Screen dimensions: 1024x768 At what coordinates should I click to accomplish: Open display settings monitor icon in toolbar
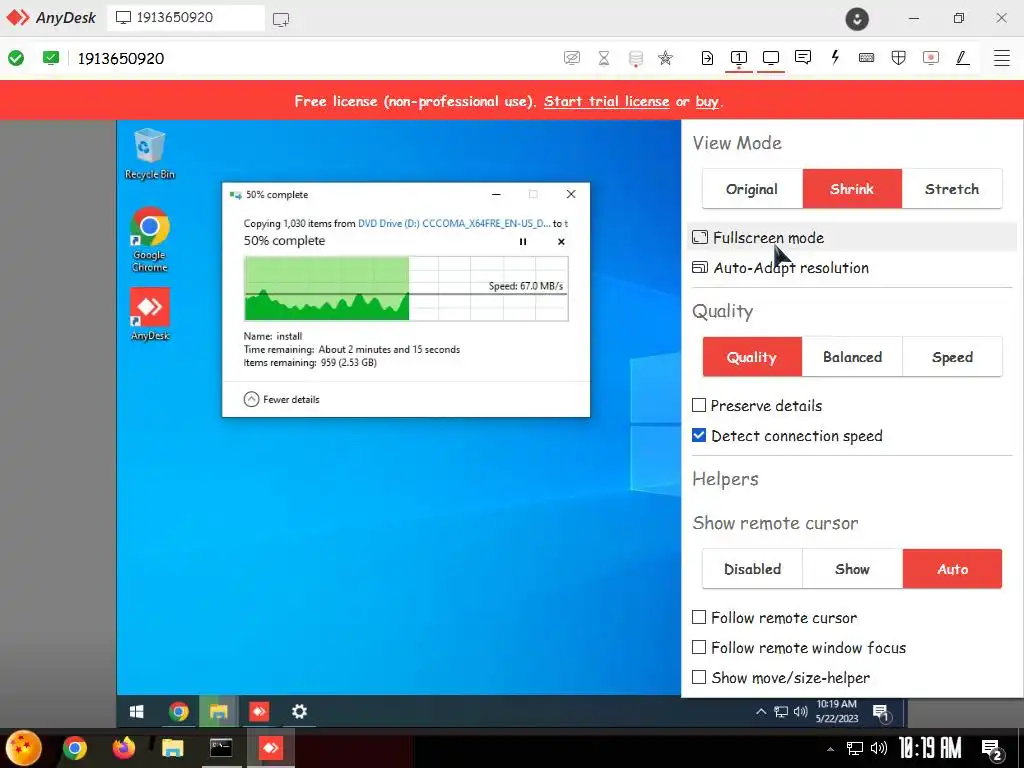771,58
